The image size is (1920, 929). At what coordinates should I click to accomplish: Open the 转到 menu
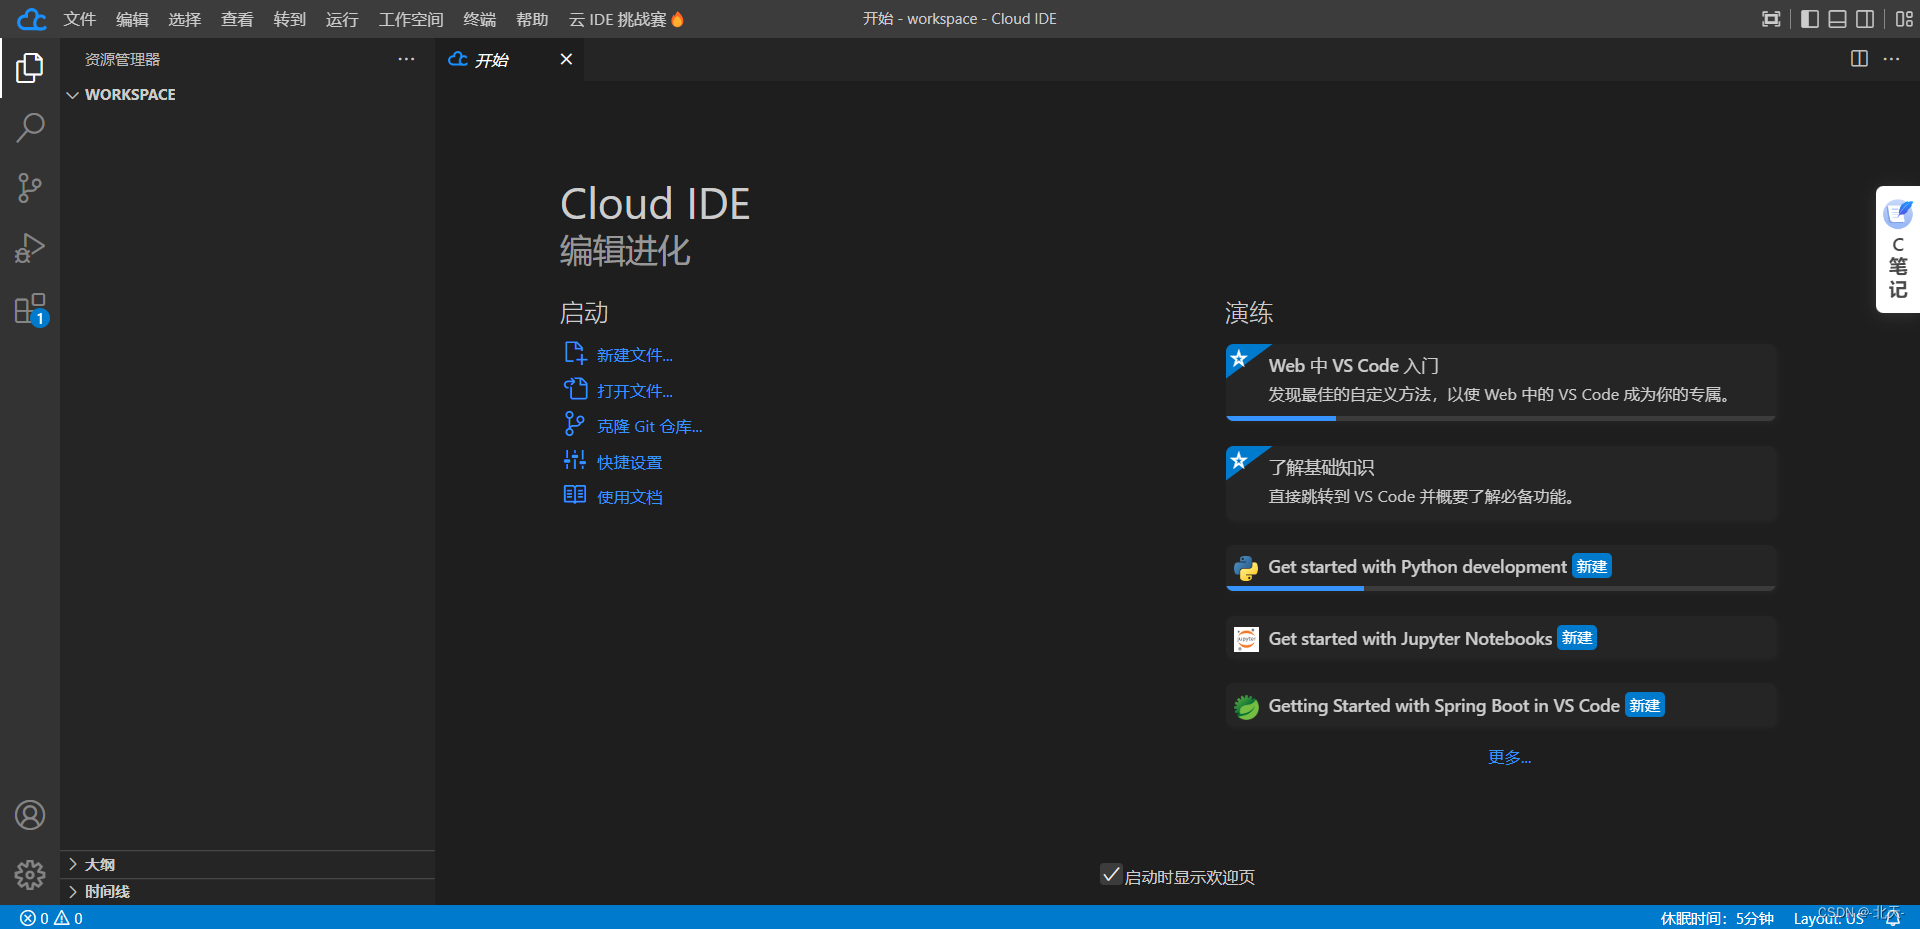(290, 19)
